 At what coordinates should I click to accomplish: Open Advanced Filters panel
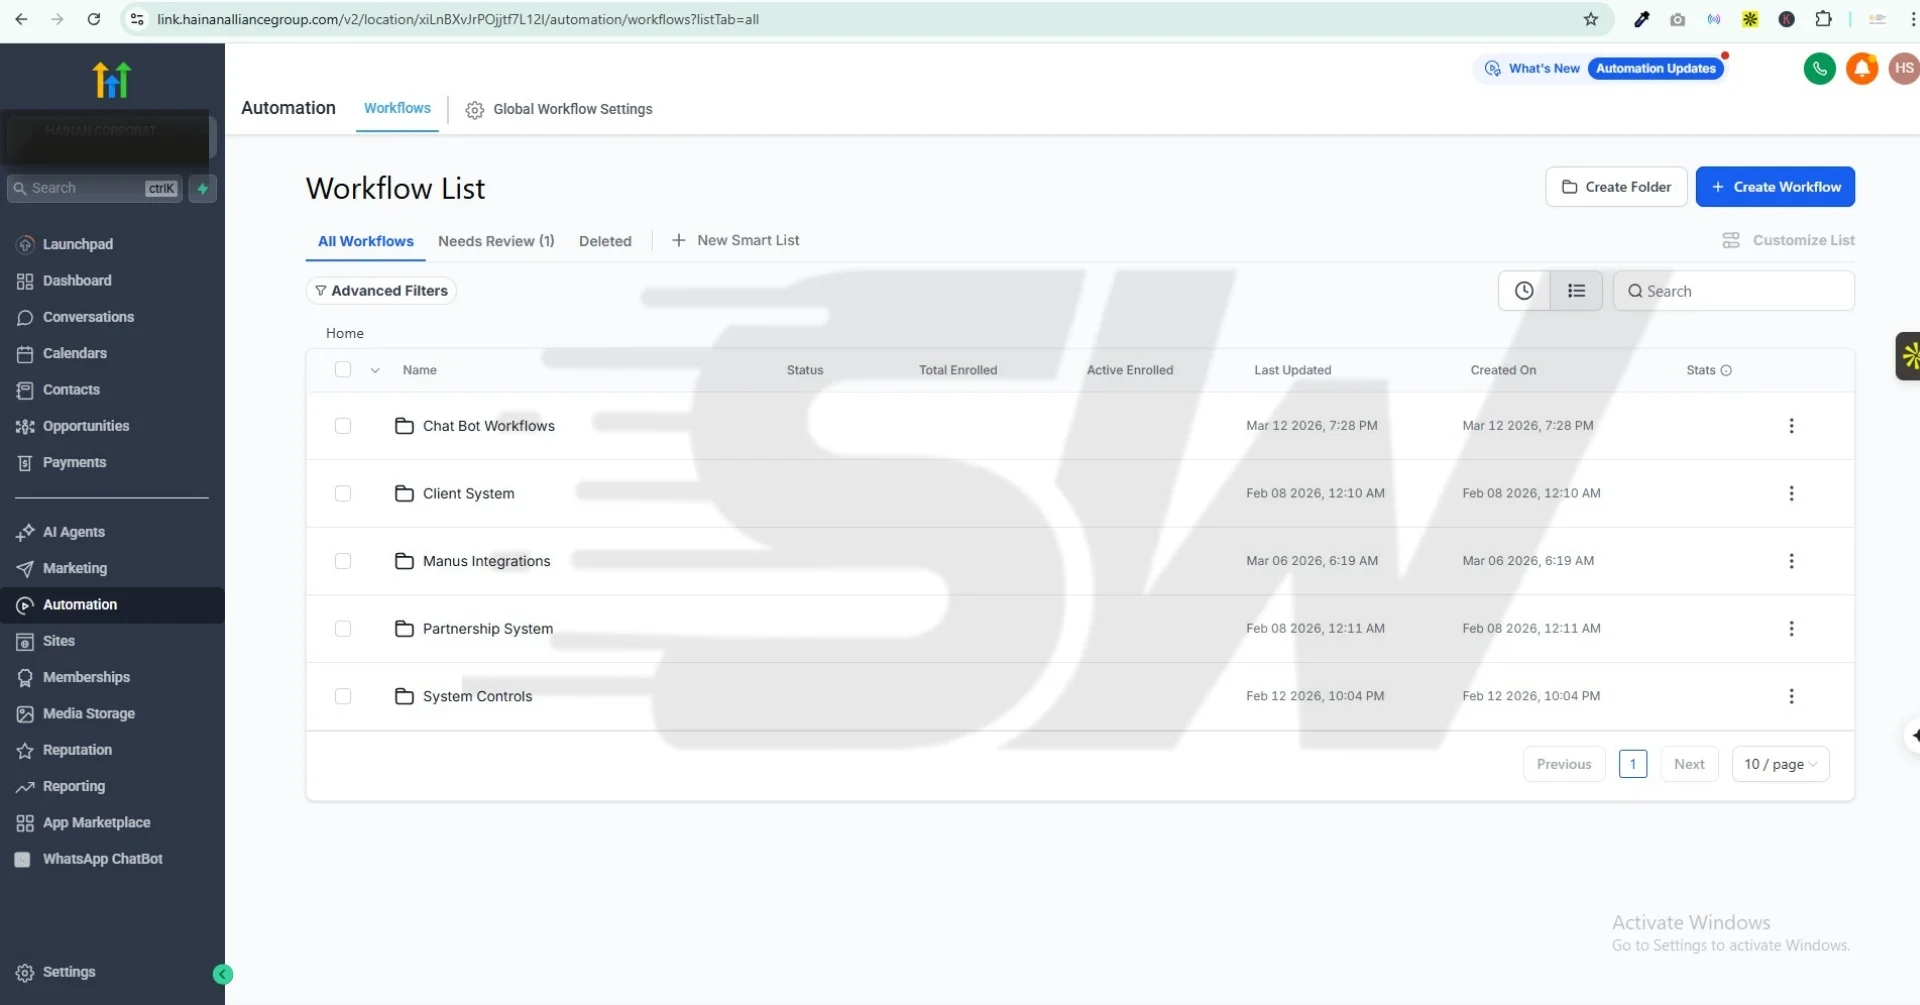point(381,291)
